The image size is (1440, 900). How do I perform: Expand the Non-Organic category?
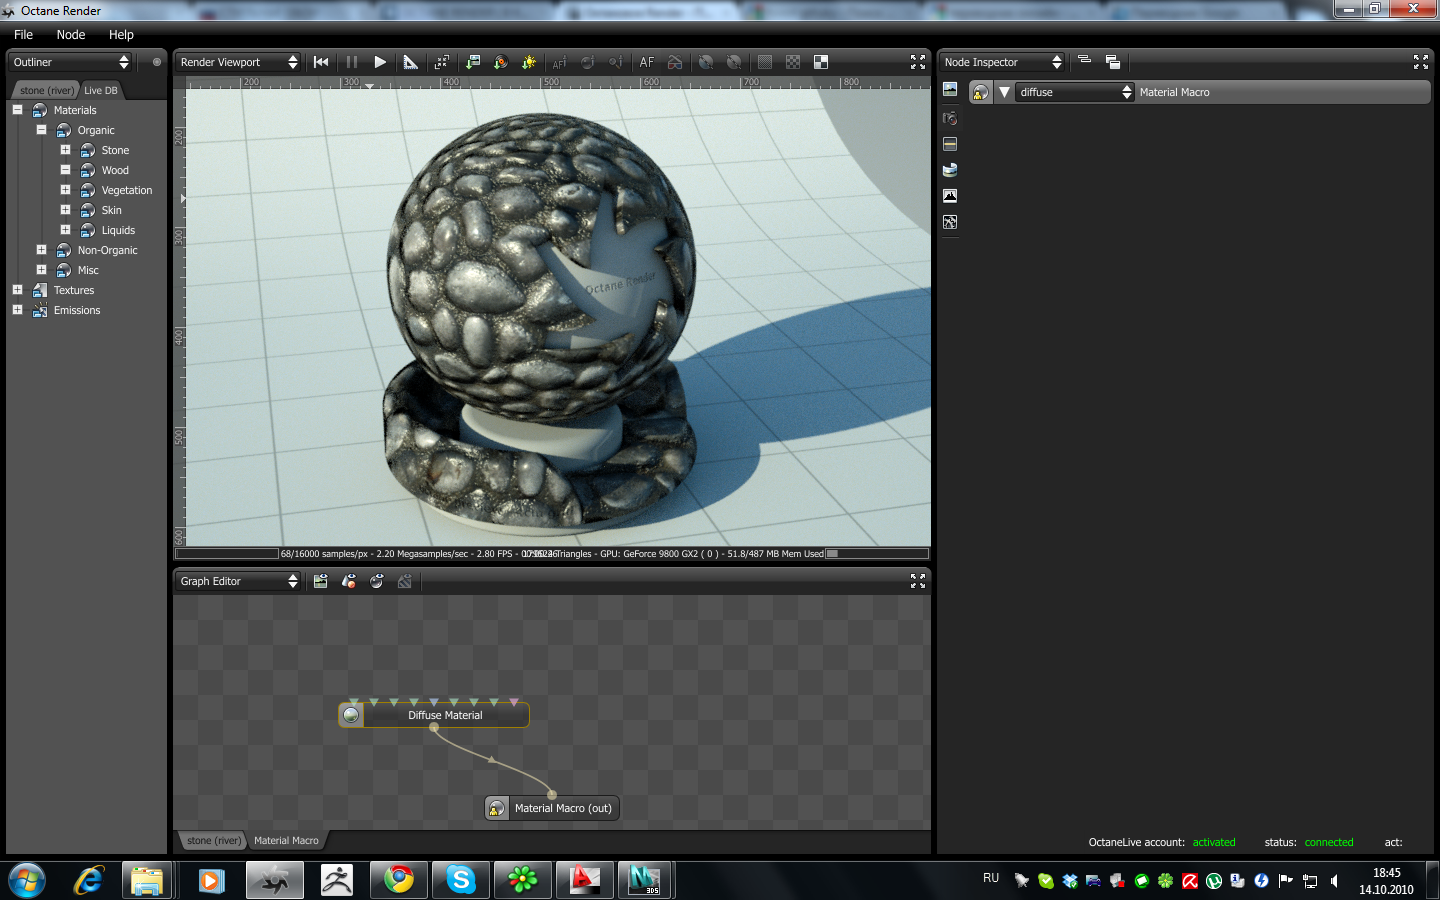pos(41,250)
